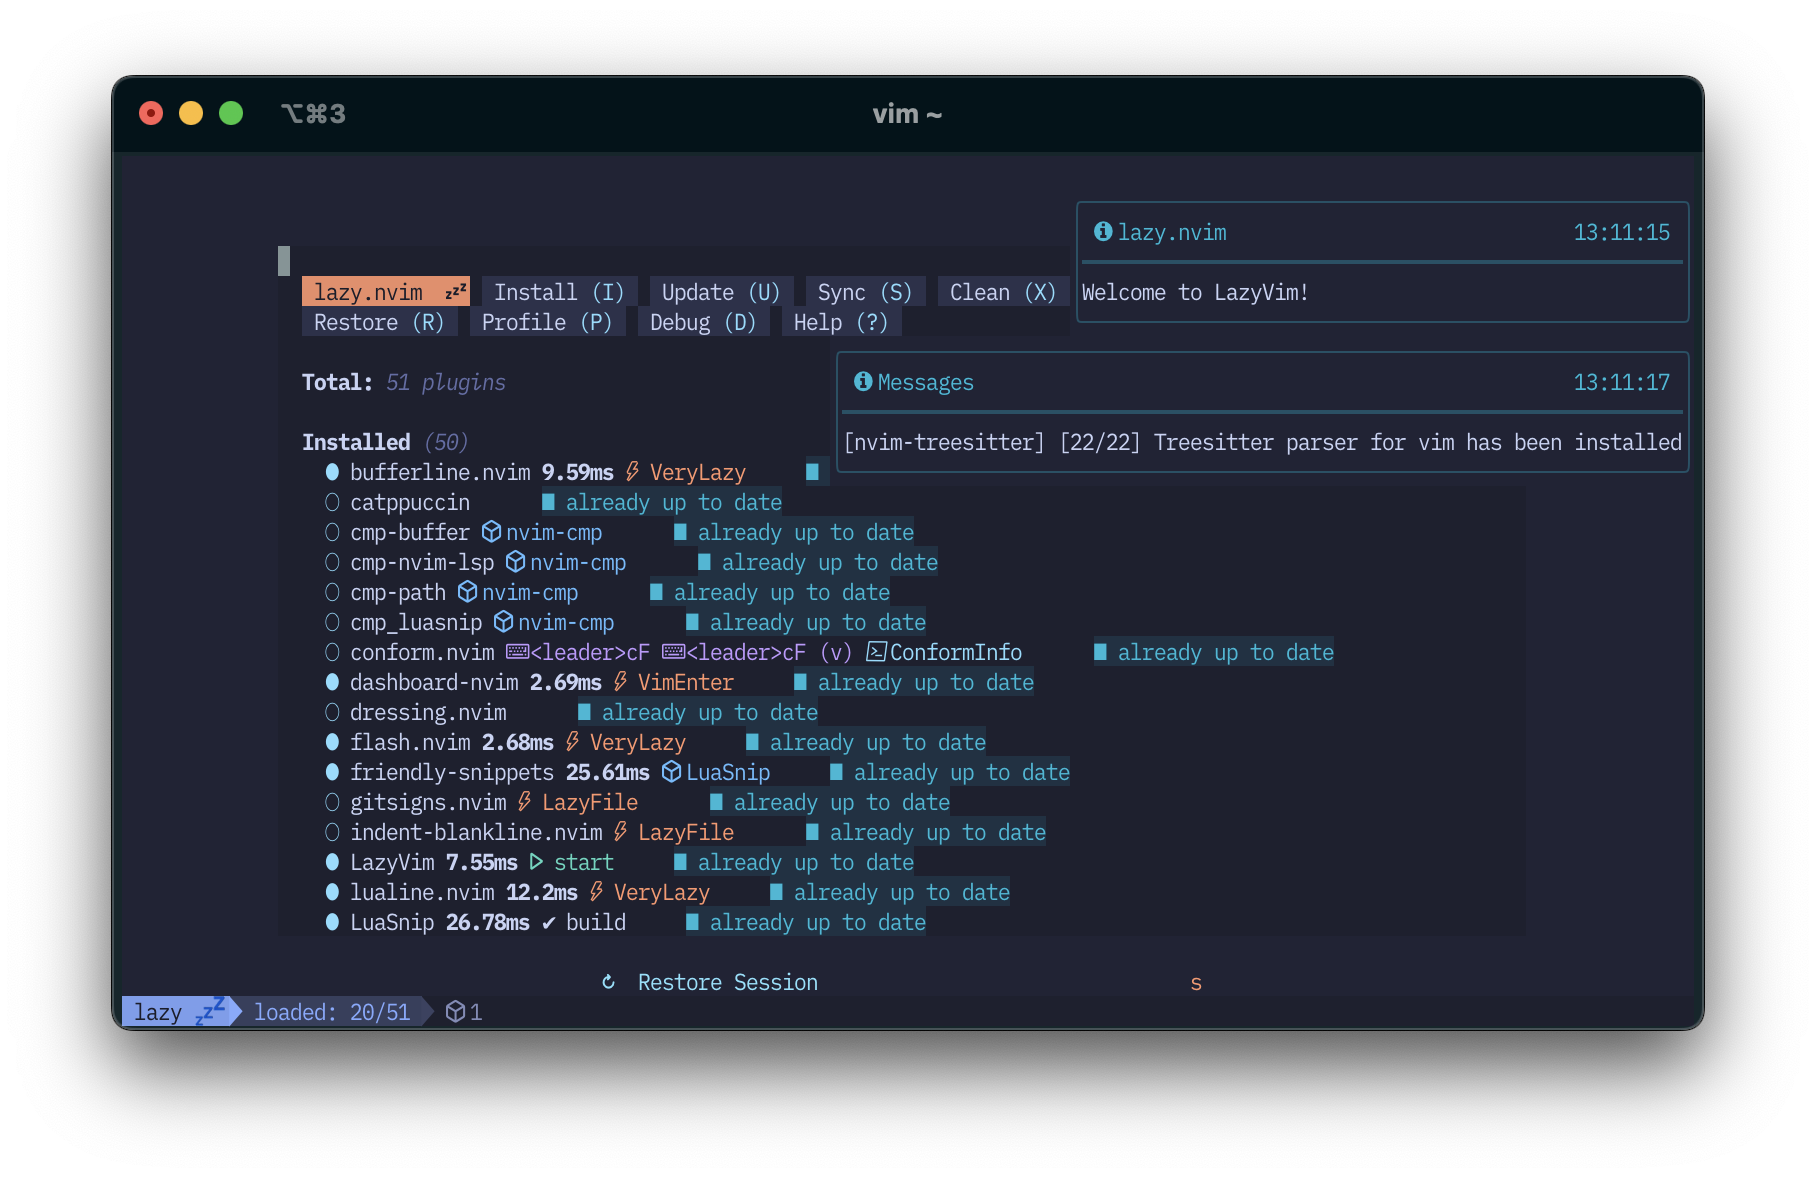The height and width of the screenshot is (1178, 1816).
Task: Click the keyboard icon before <leader>cF on conform.nvim
Action: (x=516, y=652)
